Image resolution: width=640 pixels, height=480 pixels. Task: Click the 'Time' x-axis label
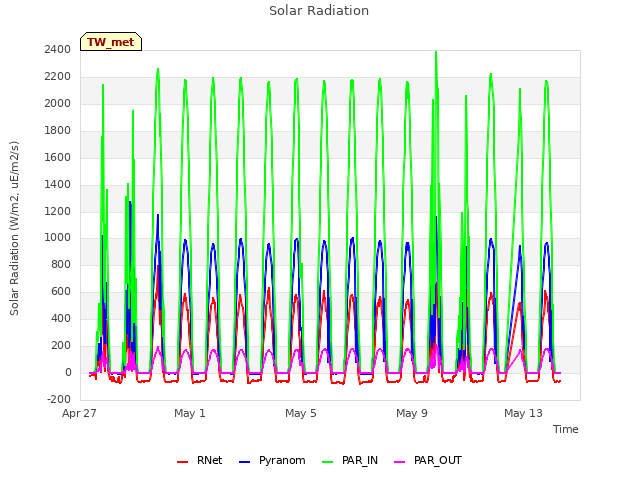(x=566, y=429)
